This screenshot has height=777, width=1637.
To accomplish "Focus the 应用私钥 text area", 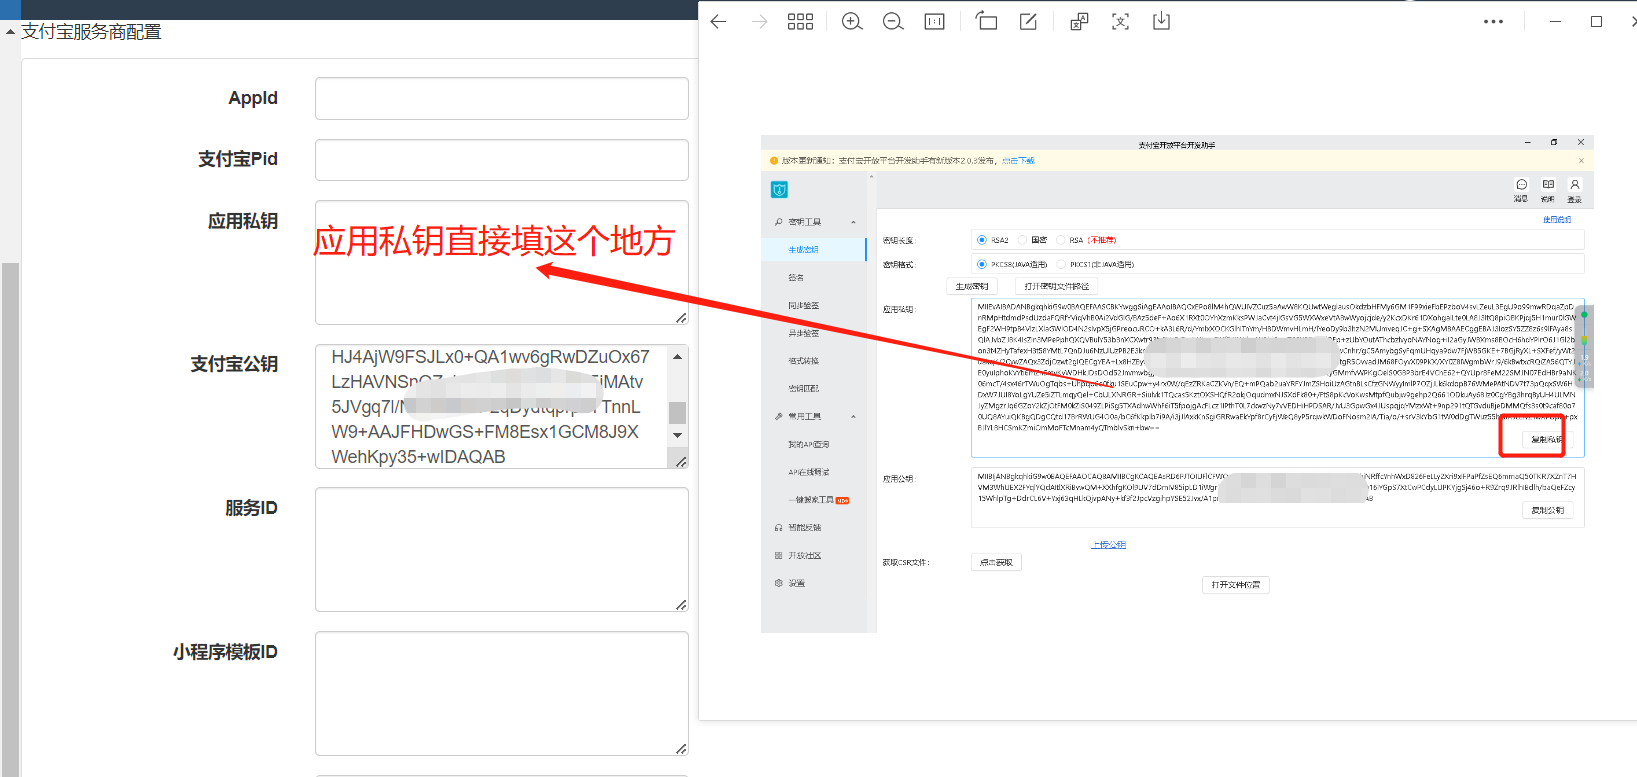I will (502, 263).
